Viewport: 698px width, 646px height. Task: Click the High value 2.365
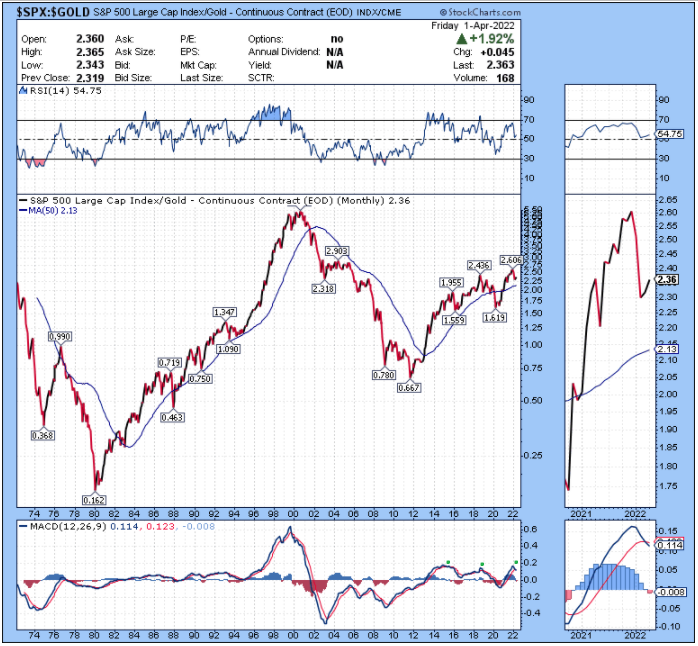pyautogui.click(x=90, y=52)
